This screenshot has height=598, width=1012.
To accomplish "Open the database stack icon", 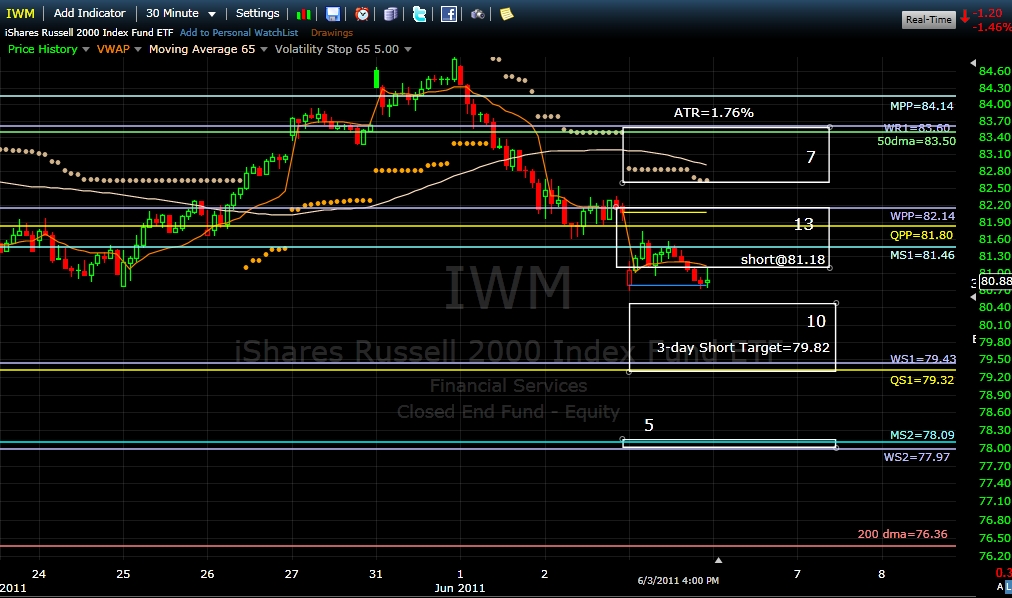I will point(390,14).
